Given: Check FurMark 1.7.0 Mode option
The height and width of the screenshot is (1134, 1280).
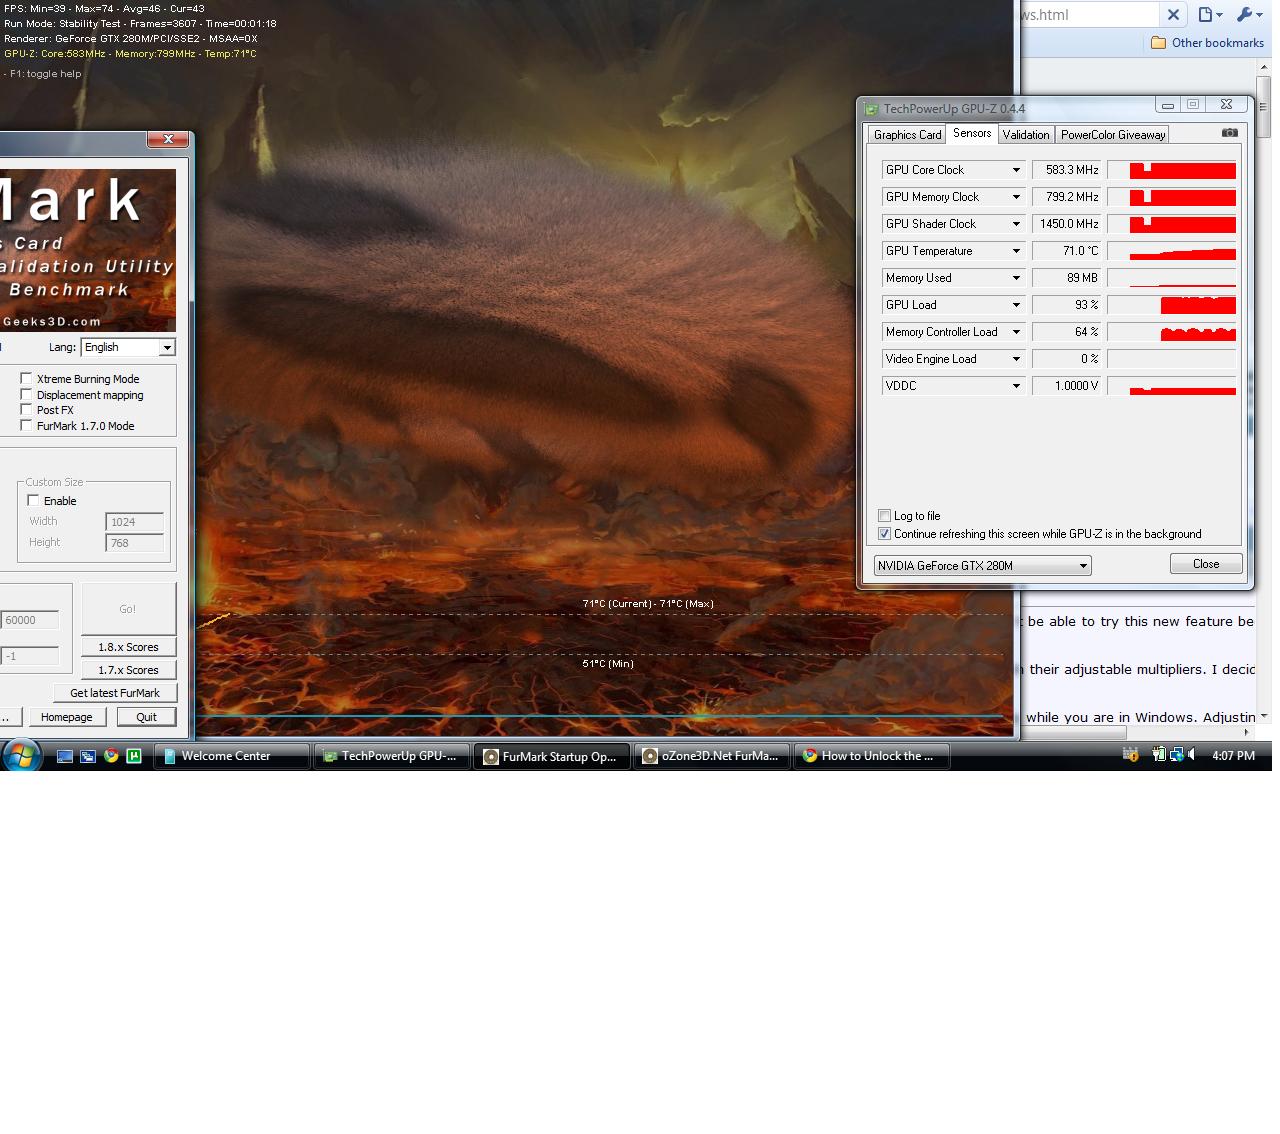Looking at the screenshot, I should click(26, 425).
